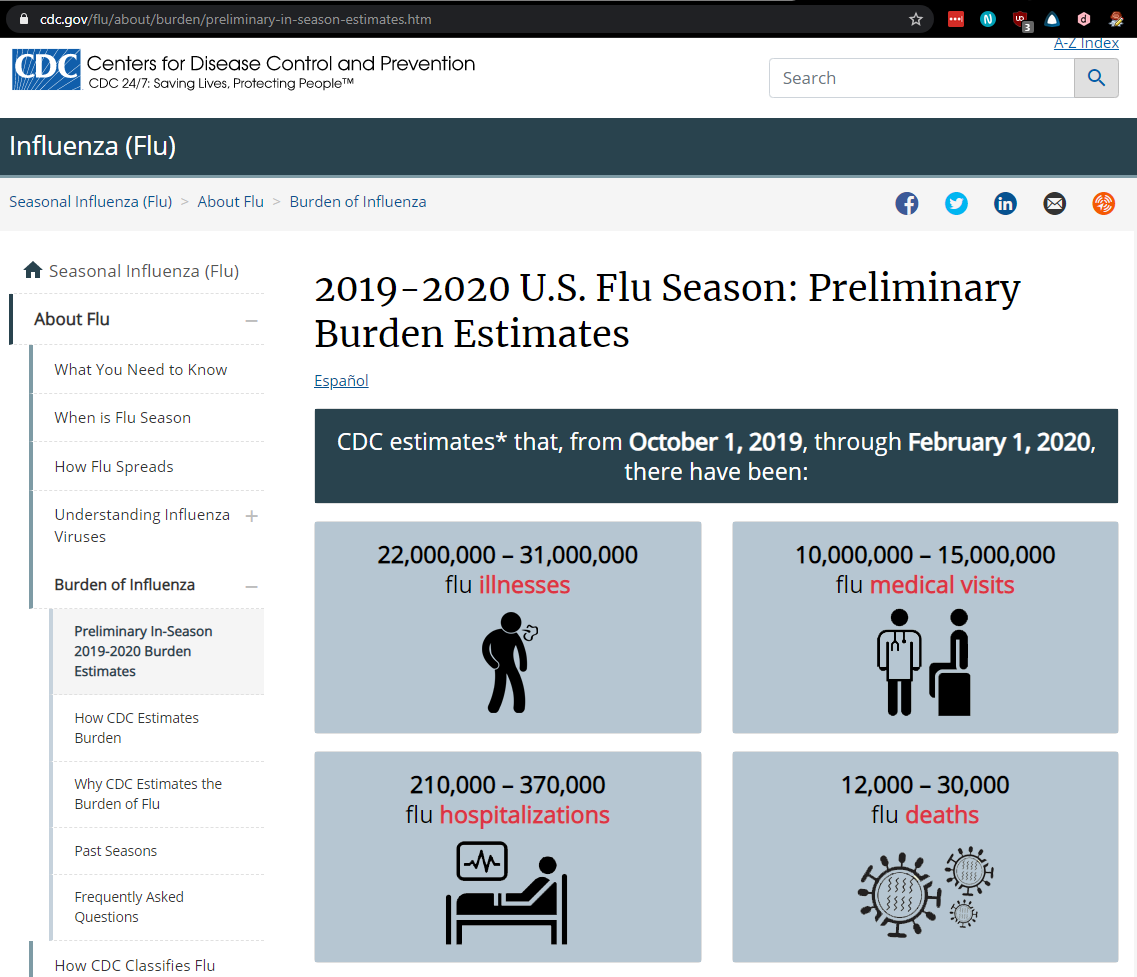Open Frequently Asked Questions sidebar link
Screen dimensions: 1137x977
pyautogui.click(x=129, y=907)
